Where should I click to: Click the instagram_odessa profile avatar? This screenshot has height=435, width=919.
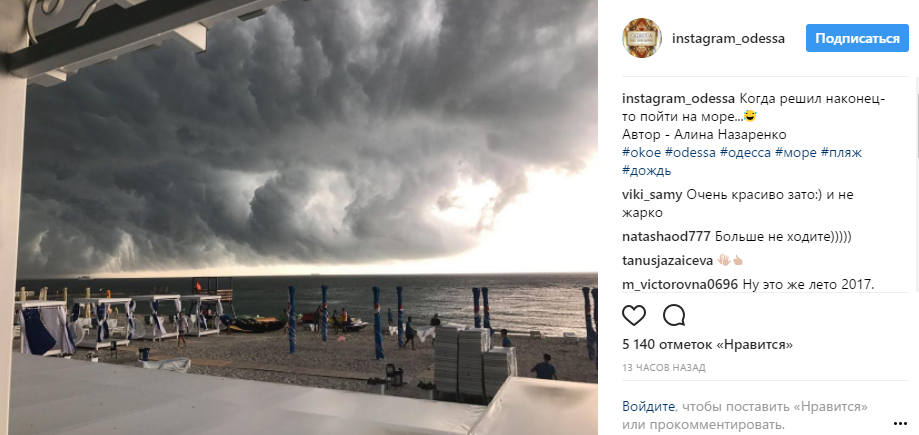coord(642,38)
